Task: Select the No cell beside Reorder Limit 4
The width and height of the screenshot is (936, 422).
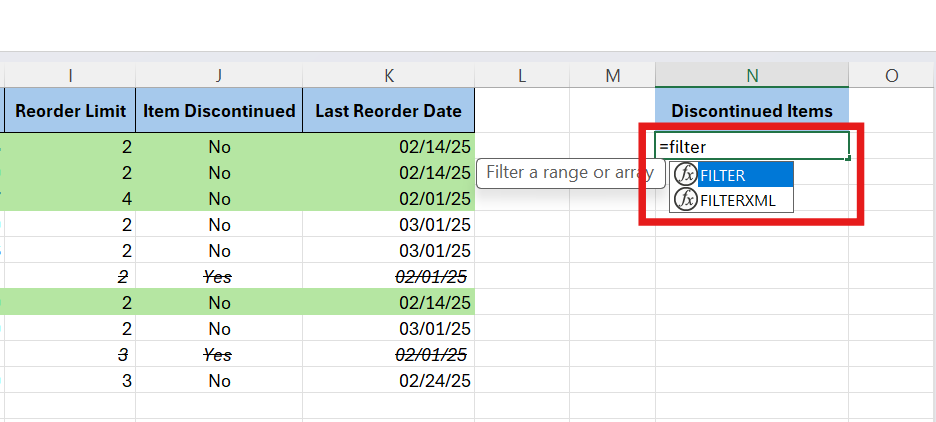Action: coord(219,198)
